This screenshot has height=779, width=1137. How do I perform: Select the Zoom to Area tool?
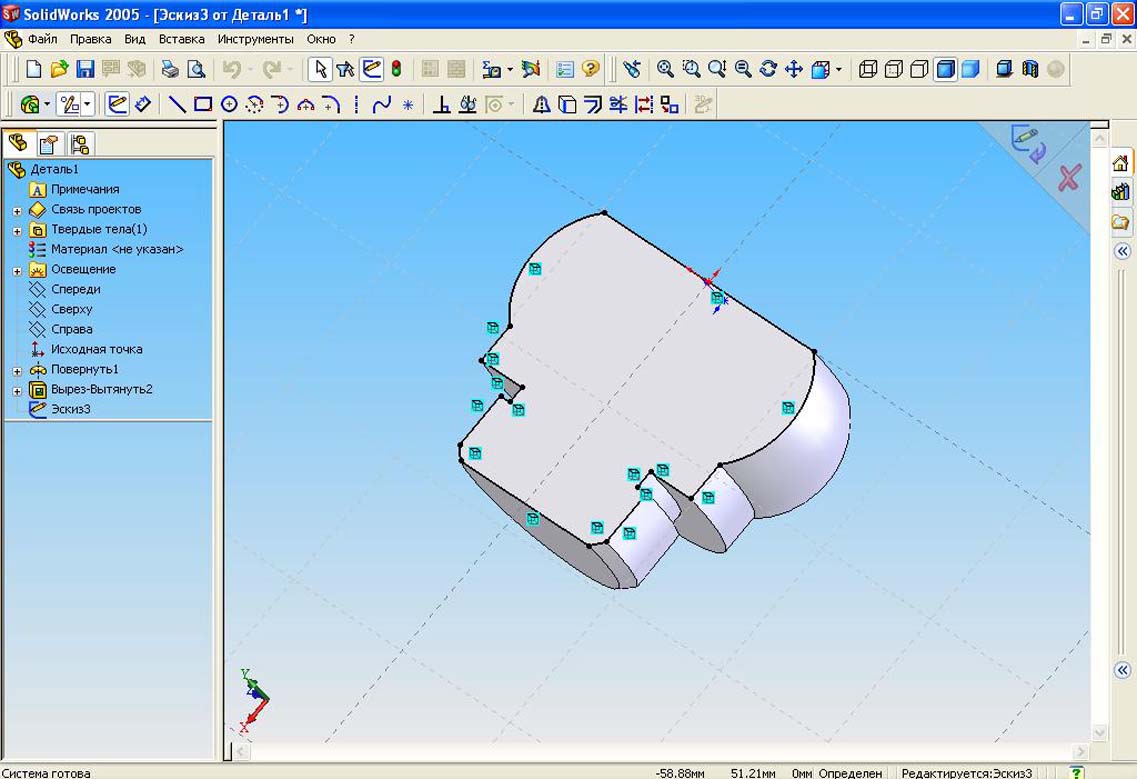[691, 69]
